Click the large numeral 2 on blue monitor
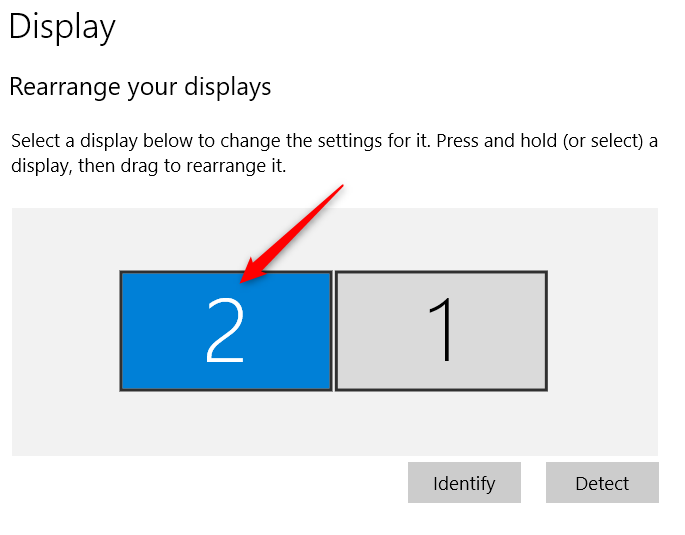Screen dimensions: 685x535 click(226, 330)
